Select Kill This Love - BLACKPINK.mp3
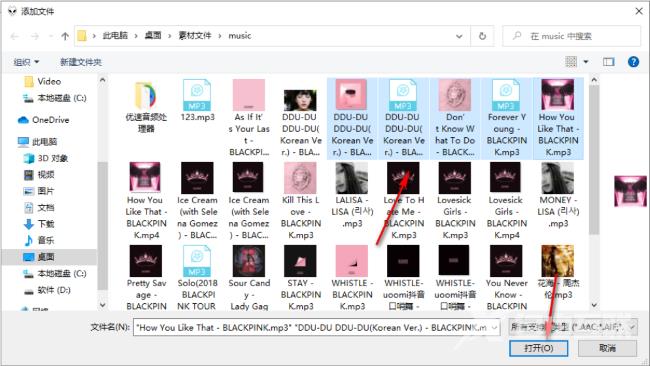 [300, 201]
